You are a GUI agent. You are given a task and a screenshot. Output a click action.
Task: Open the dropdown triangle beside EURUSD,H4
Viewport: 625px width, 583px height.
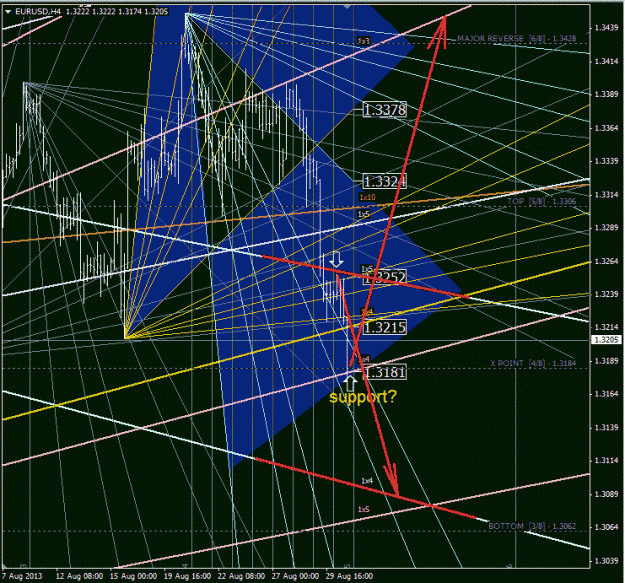8,12
